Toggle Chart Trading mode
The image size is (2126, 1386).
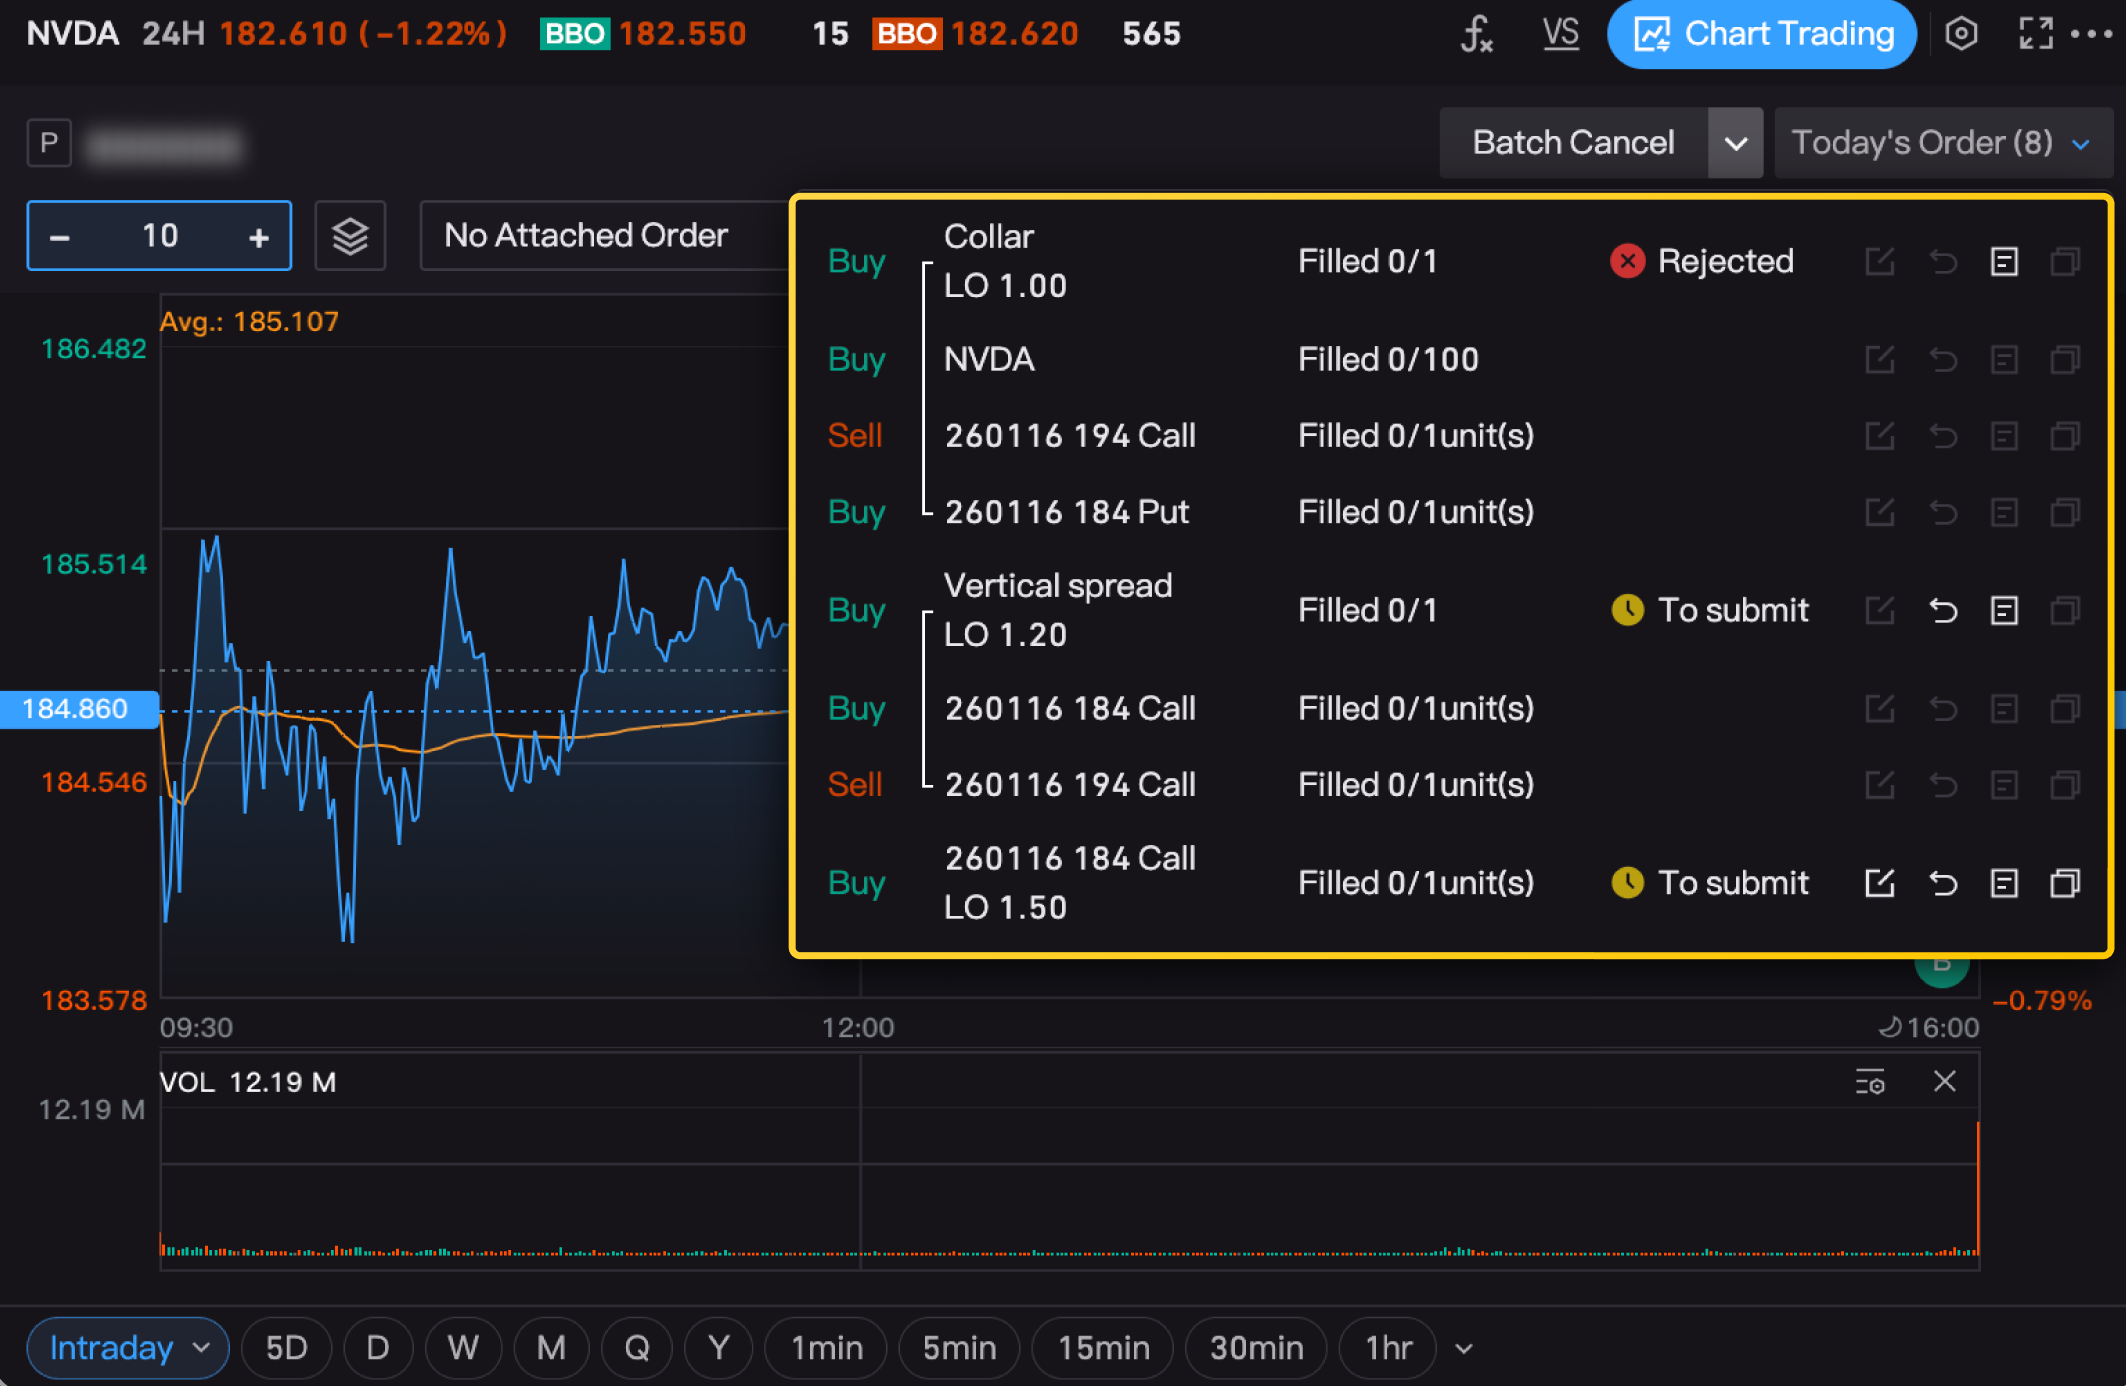[1762, 34]
